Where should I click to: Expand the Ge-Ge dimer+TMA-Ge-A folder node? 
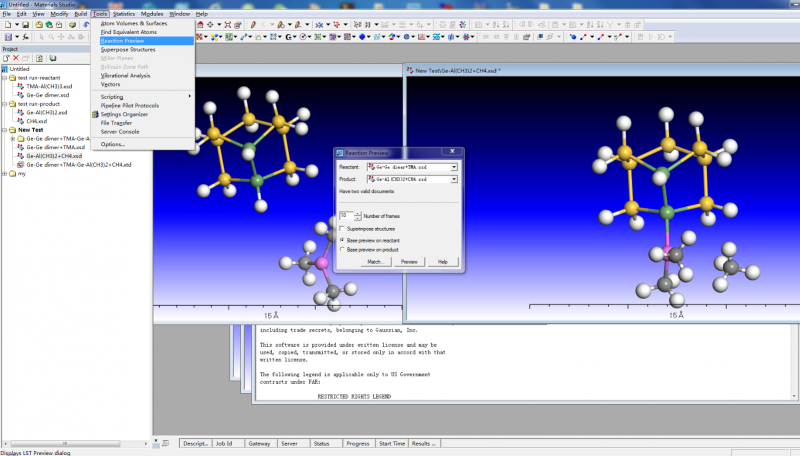tap(12, 138)
